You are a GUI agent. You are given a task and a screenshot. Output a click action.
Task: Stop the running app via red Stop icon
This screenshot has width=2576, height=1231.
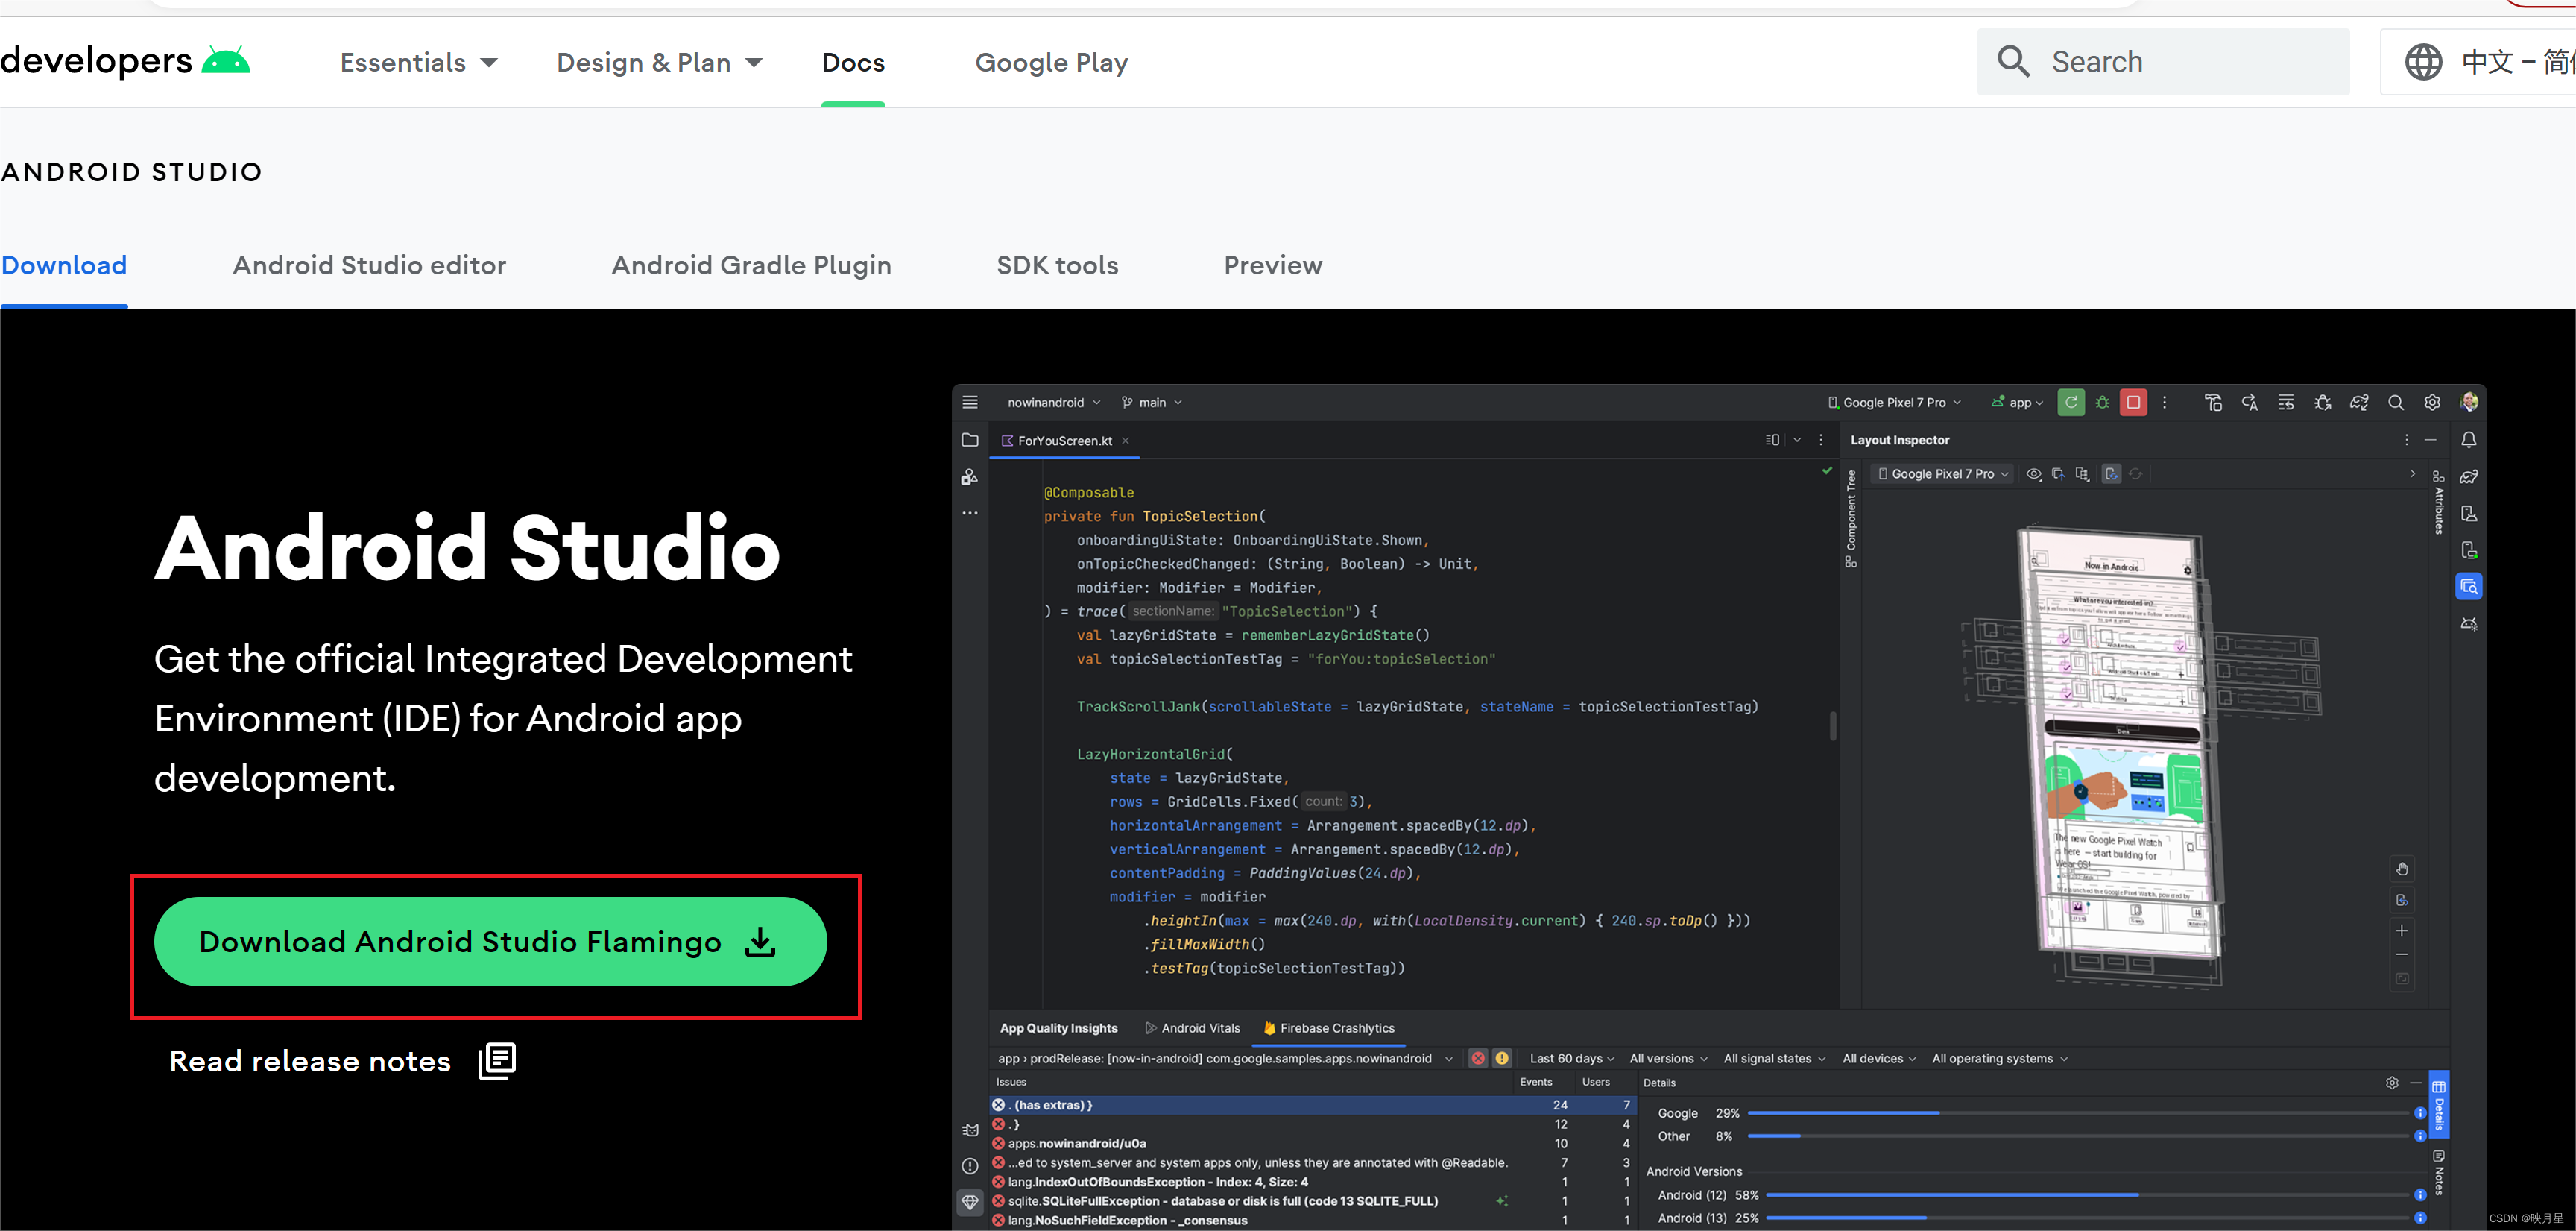(x=2134, y=402)
